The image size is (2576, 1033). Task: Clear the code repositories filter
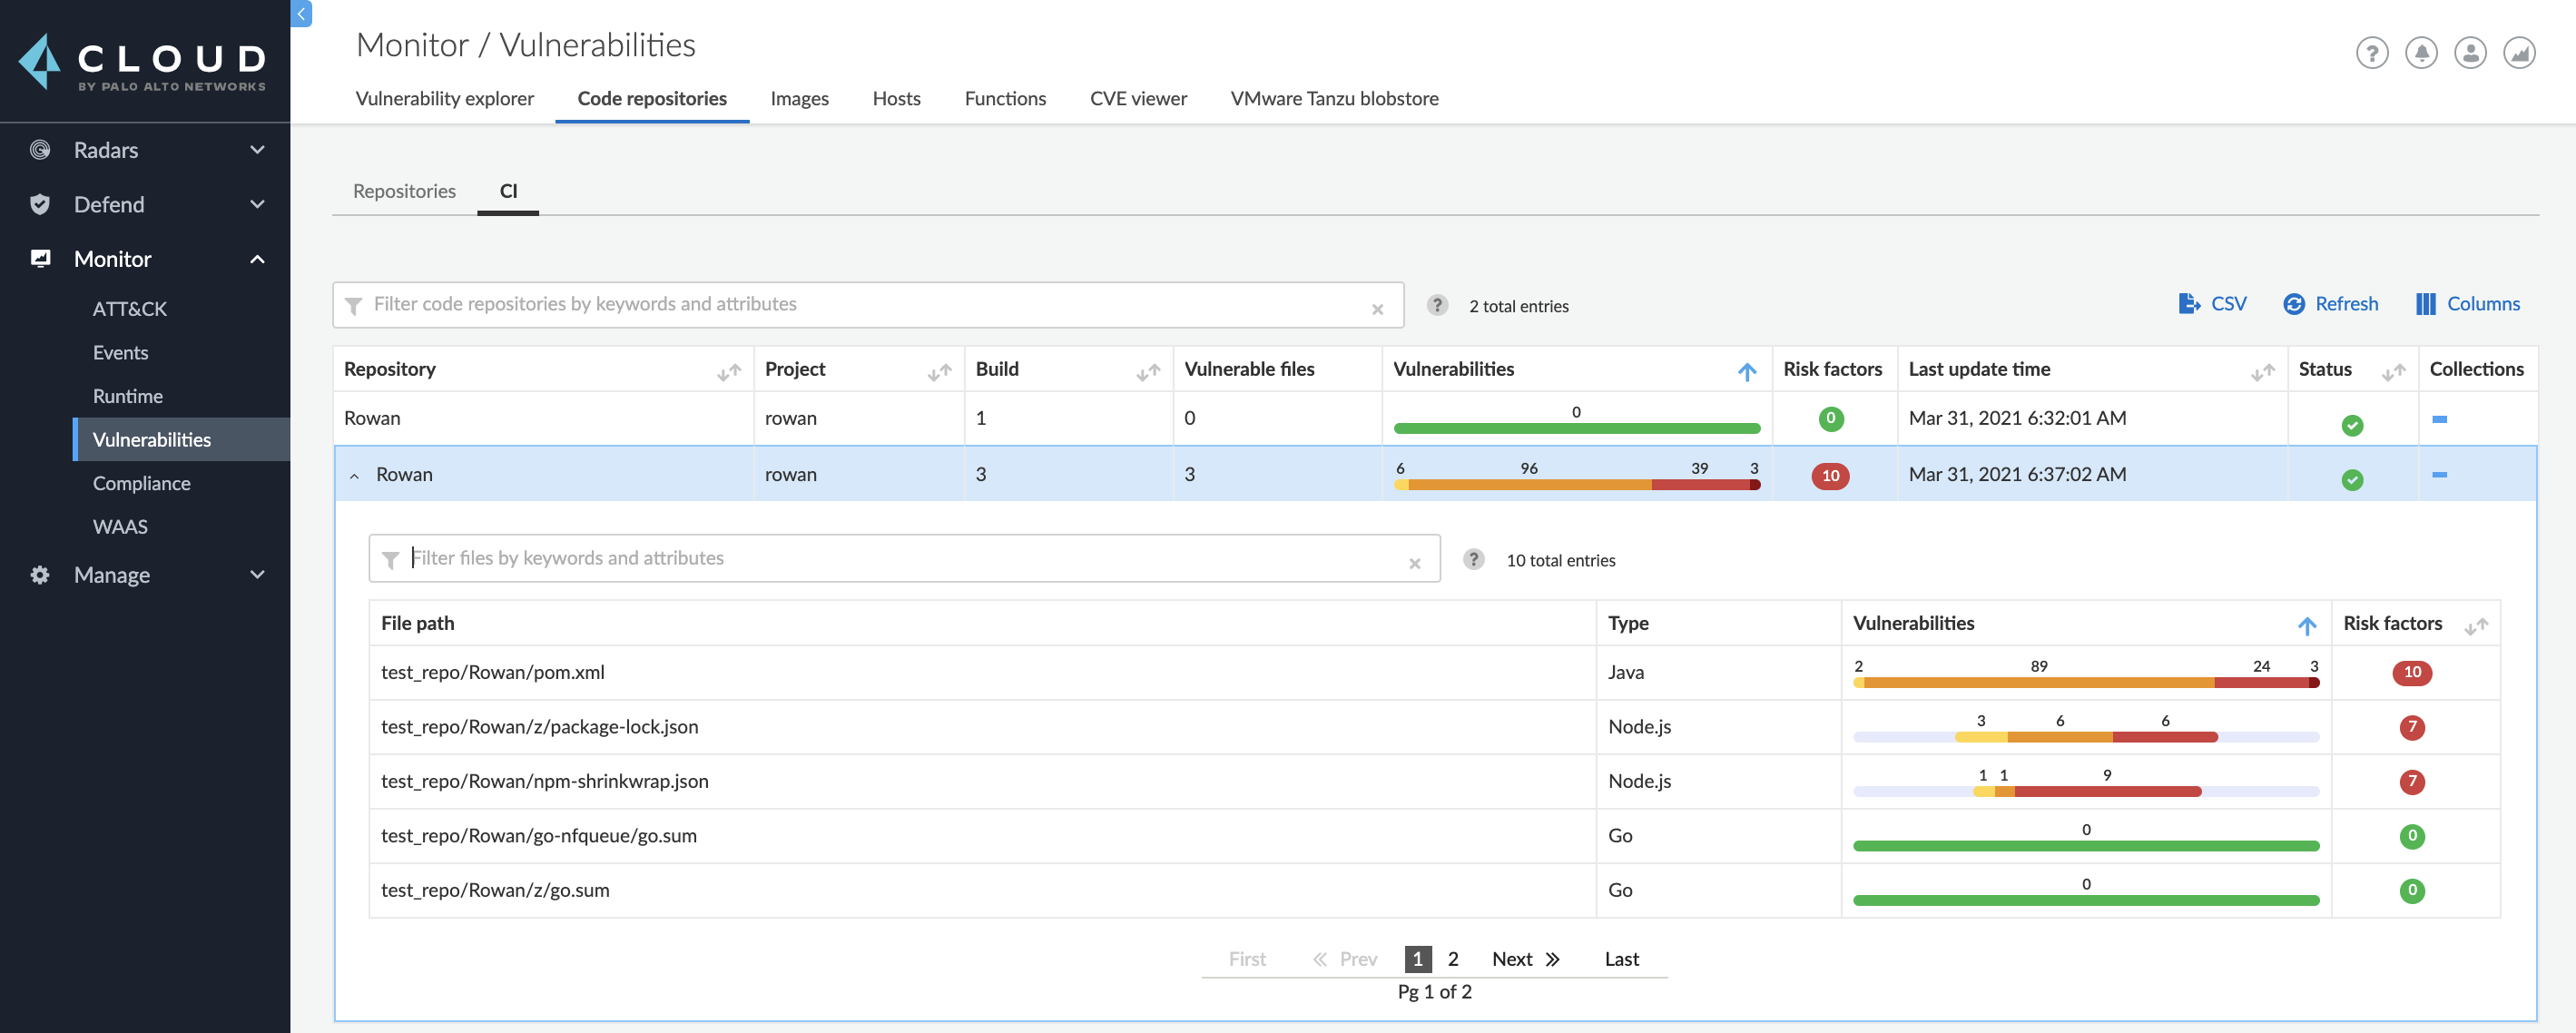coord(1377,310)
